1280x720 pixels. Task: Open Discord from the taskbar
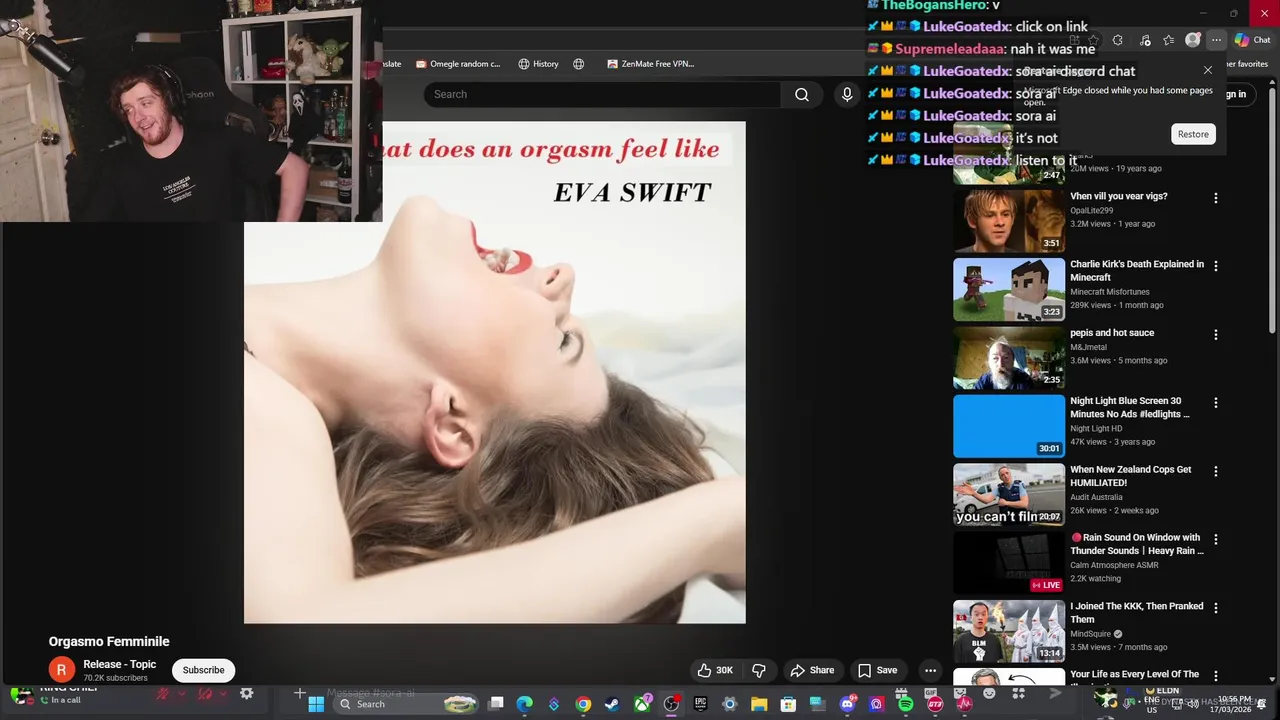pos(847,704)
